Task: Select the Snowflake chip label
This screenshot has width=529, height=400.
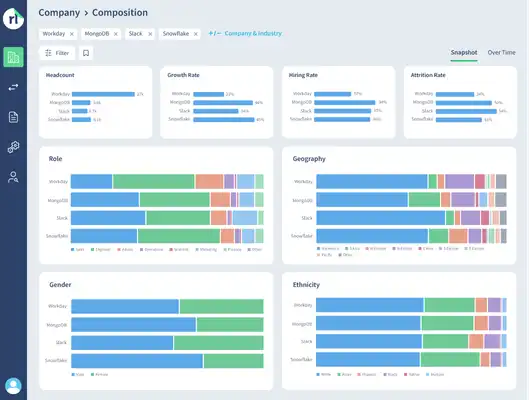Action: tap(176, 34)
